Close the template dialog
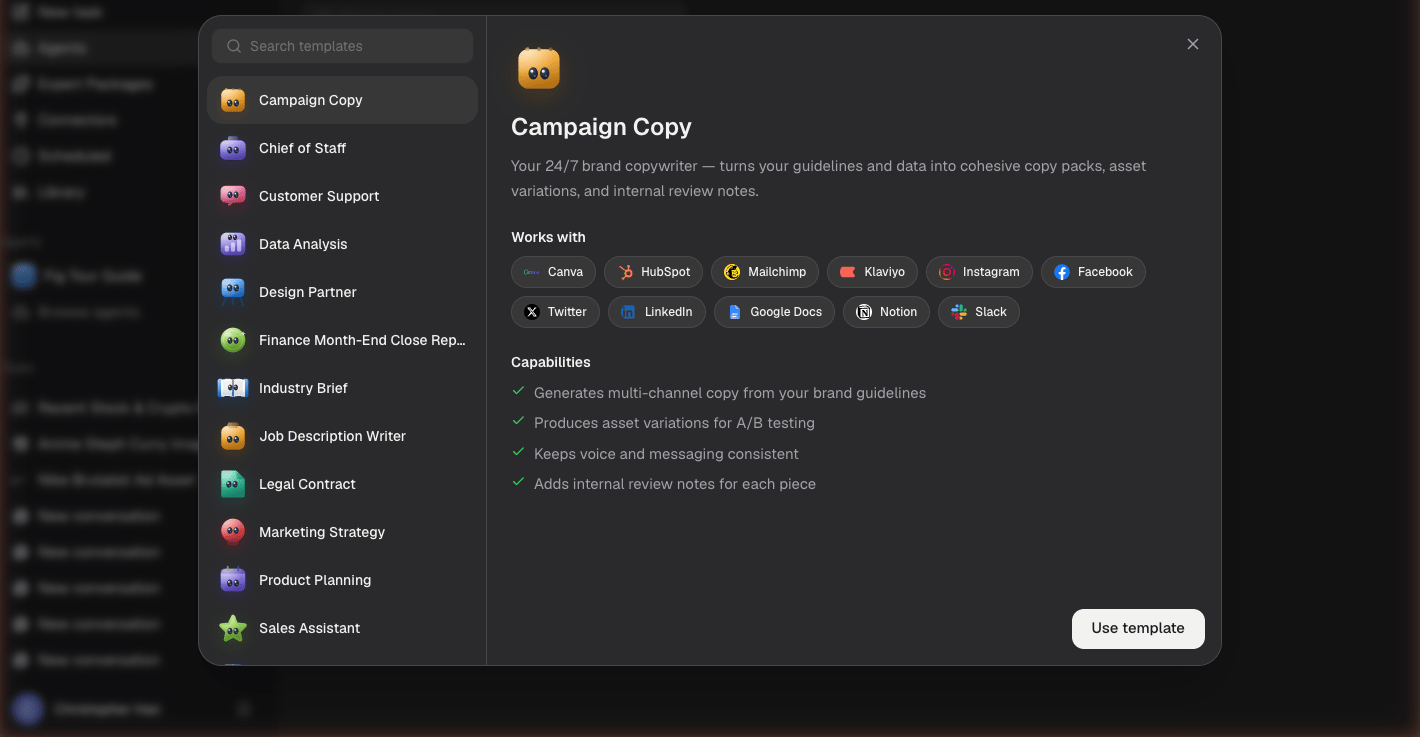 [1192, 44]
